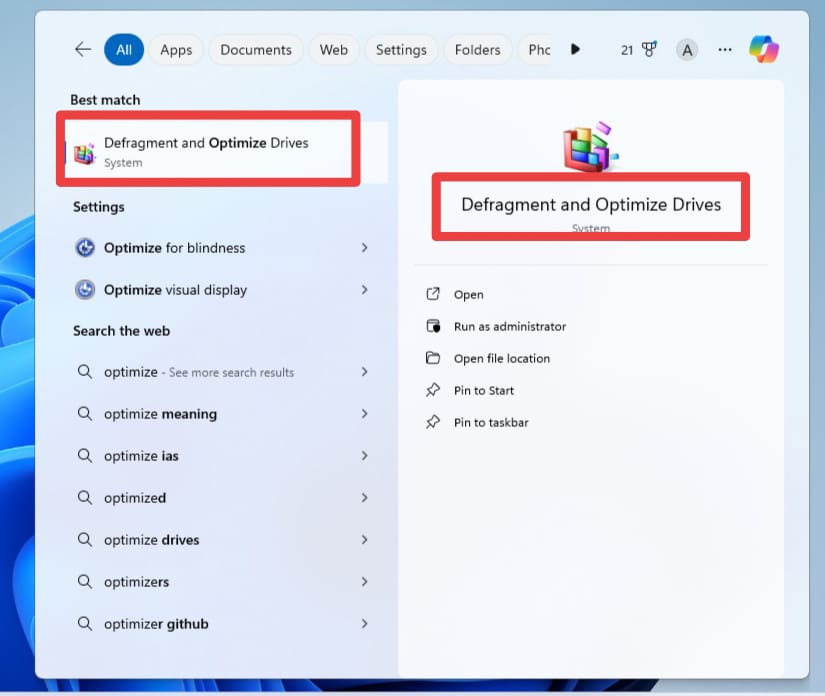This screenshot has width=825, height=696.
Task: Expand the optimize ias chevron
Action: (365, 456)
